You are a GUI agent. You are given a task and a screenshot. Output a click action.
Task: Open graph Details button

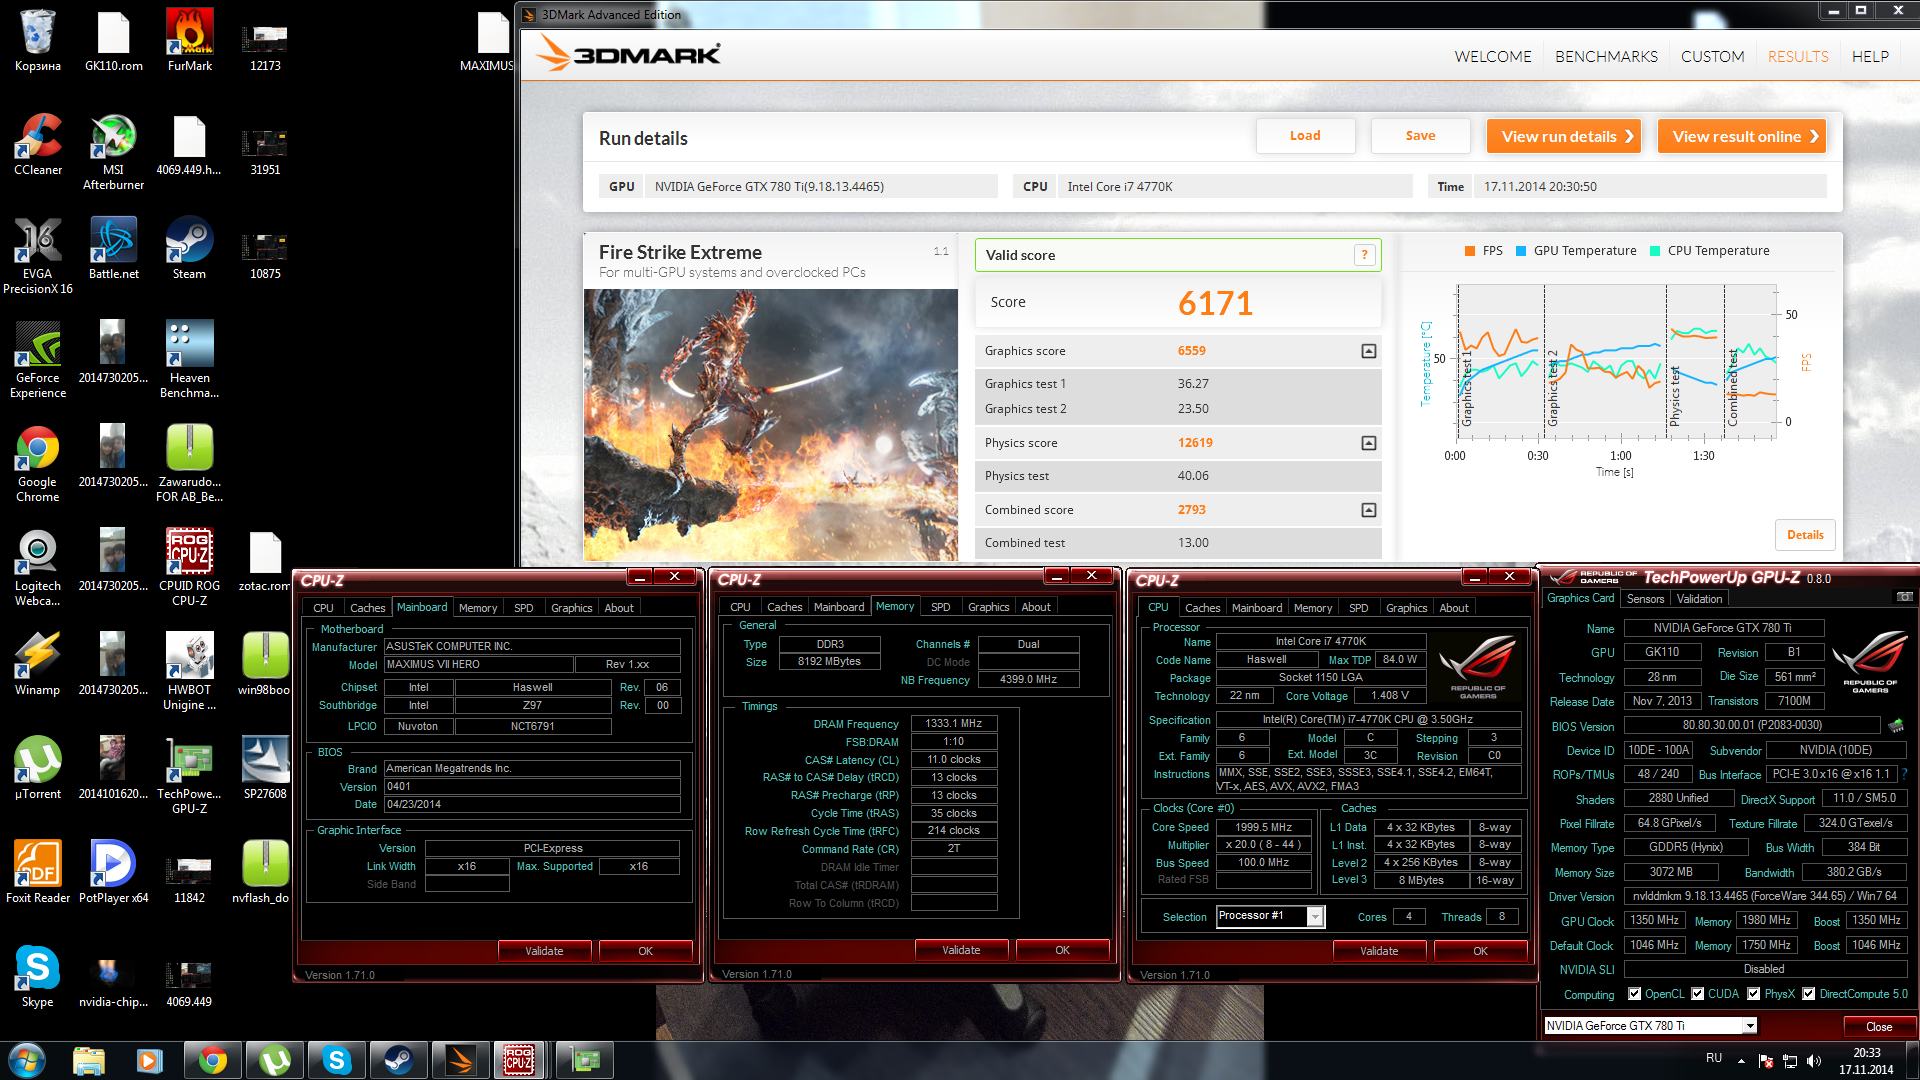coord(1805,535)
